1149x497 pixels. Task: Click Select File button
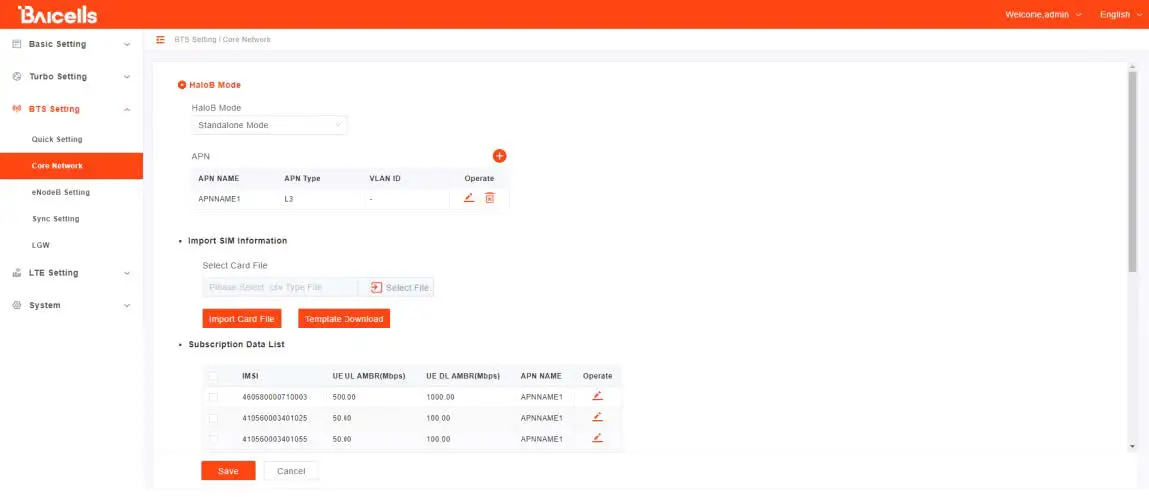click(x=396, y=287)
